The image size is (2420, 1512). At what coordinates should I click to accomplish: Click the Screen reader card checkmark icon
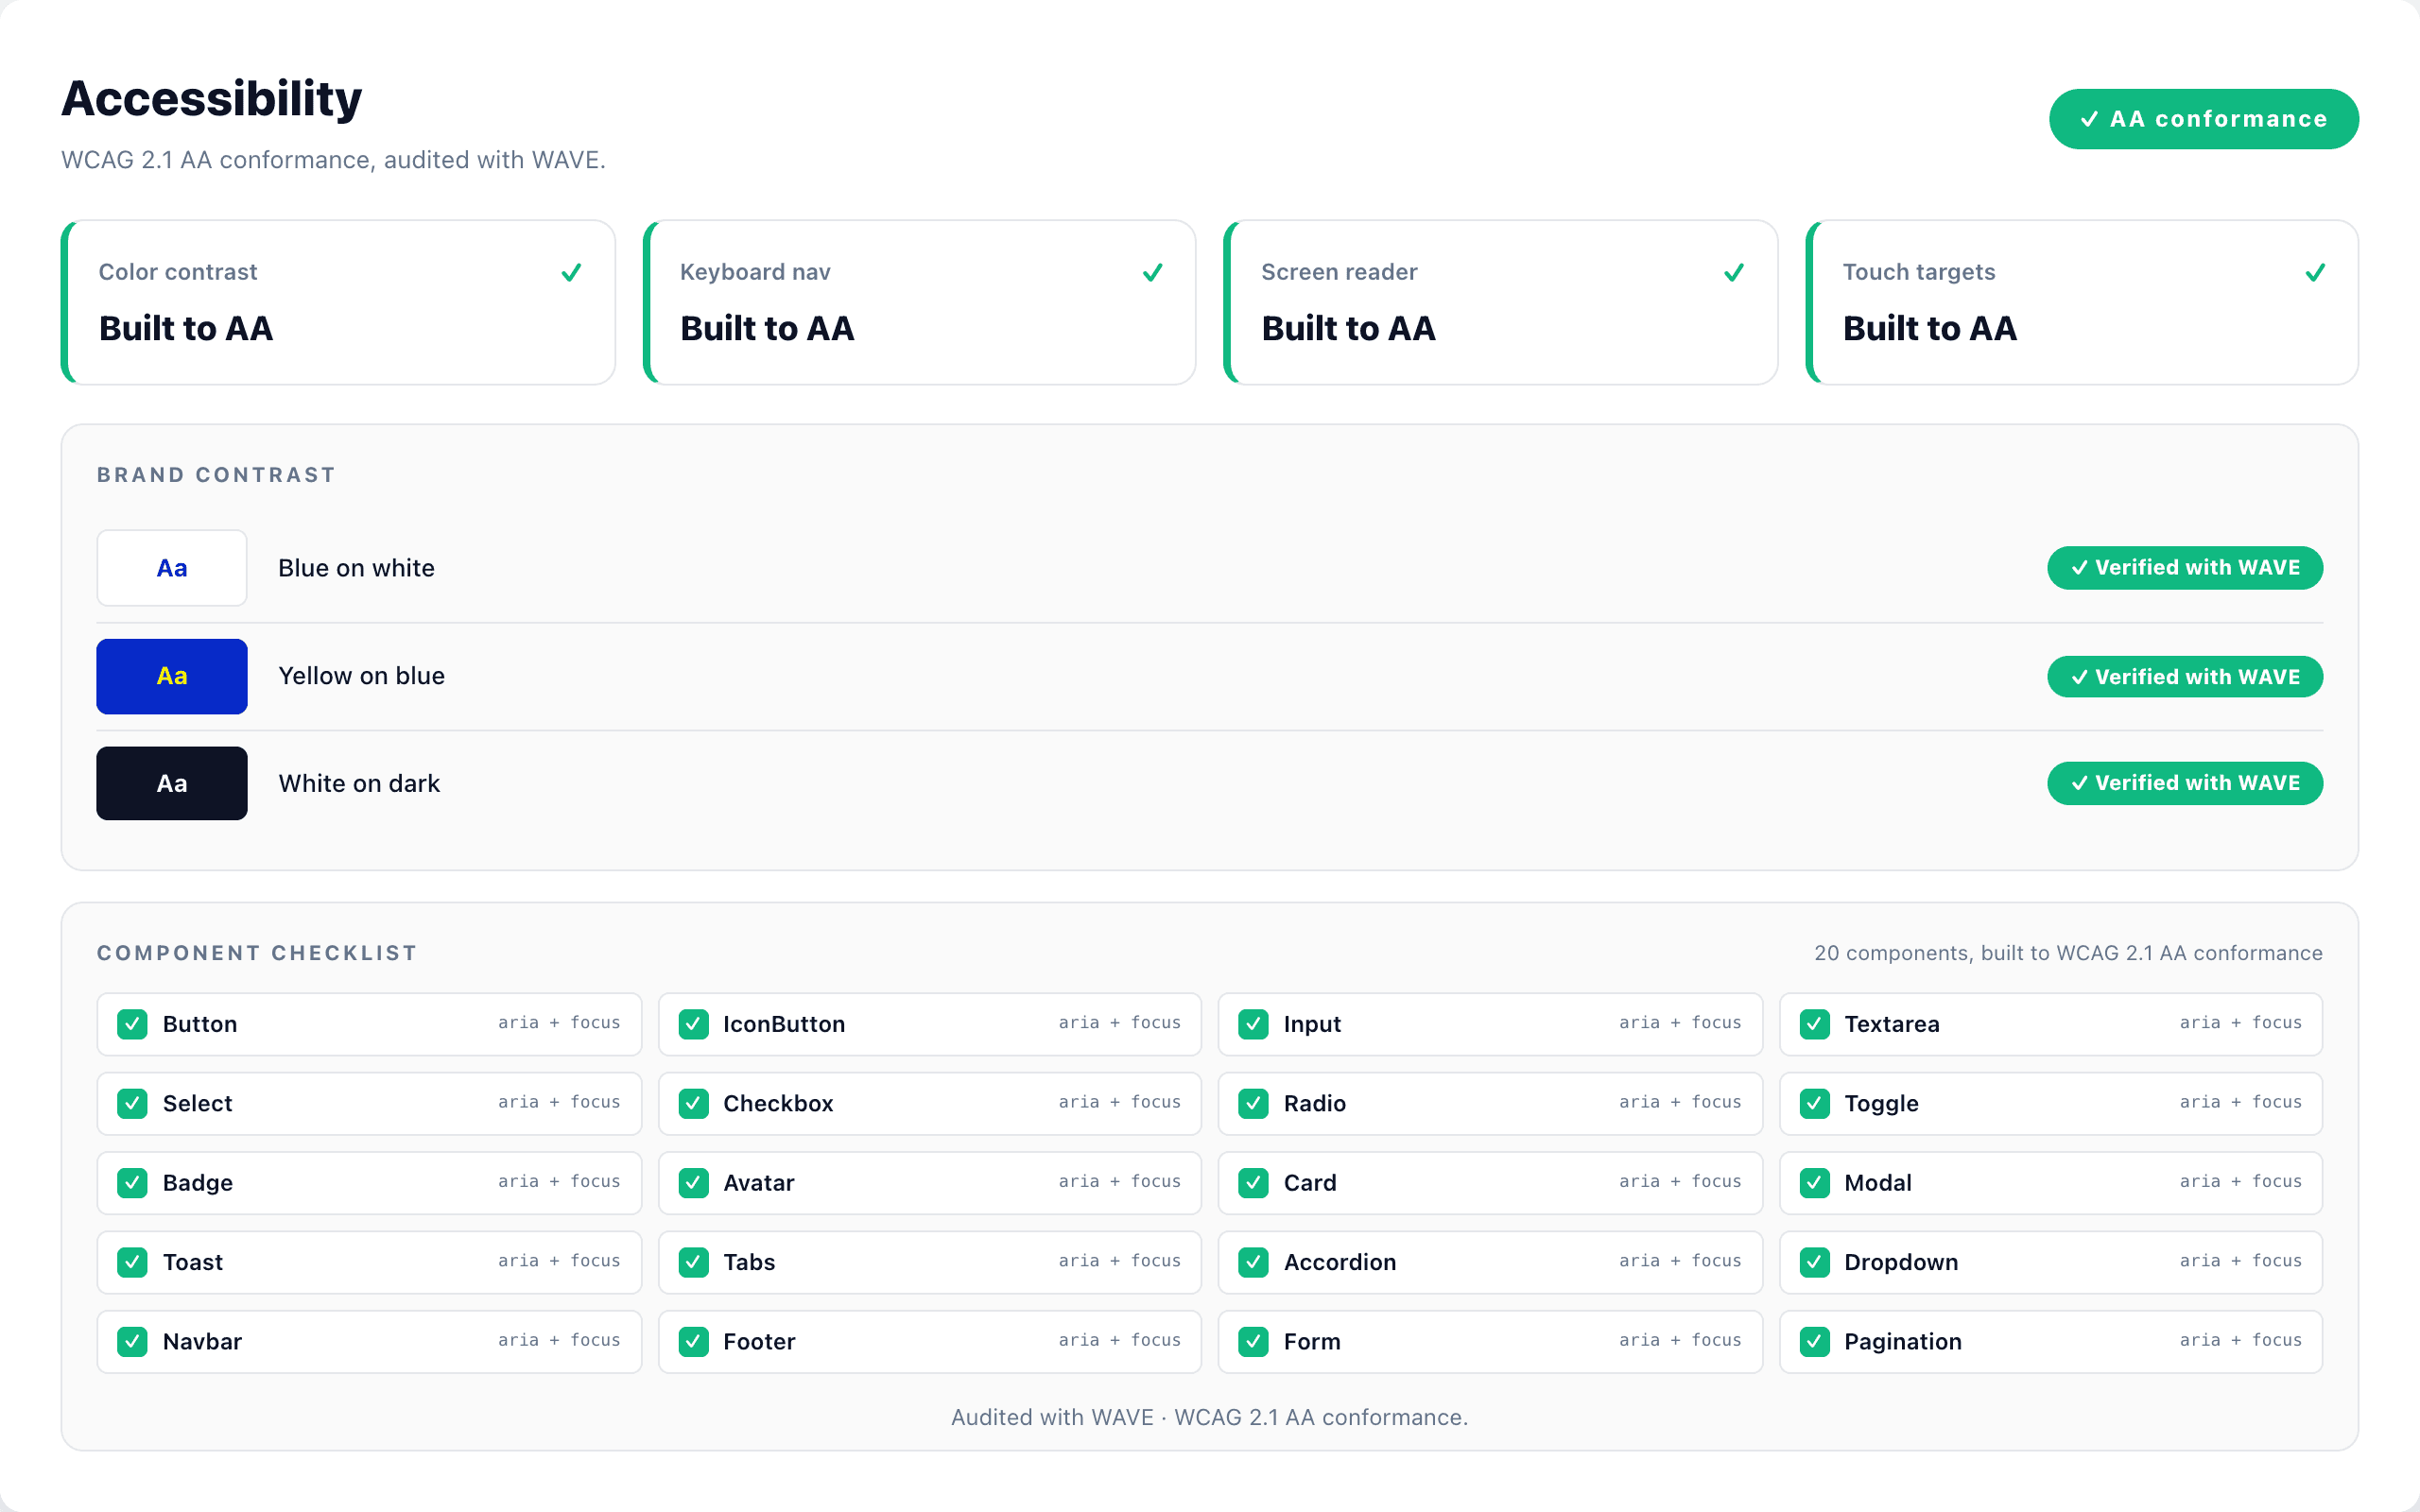pyautogui.click(x=1734, y=272)
